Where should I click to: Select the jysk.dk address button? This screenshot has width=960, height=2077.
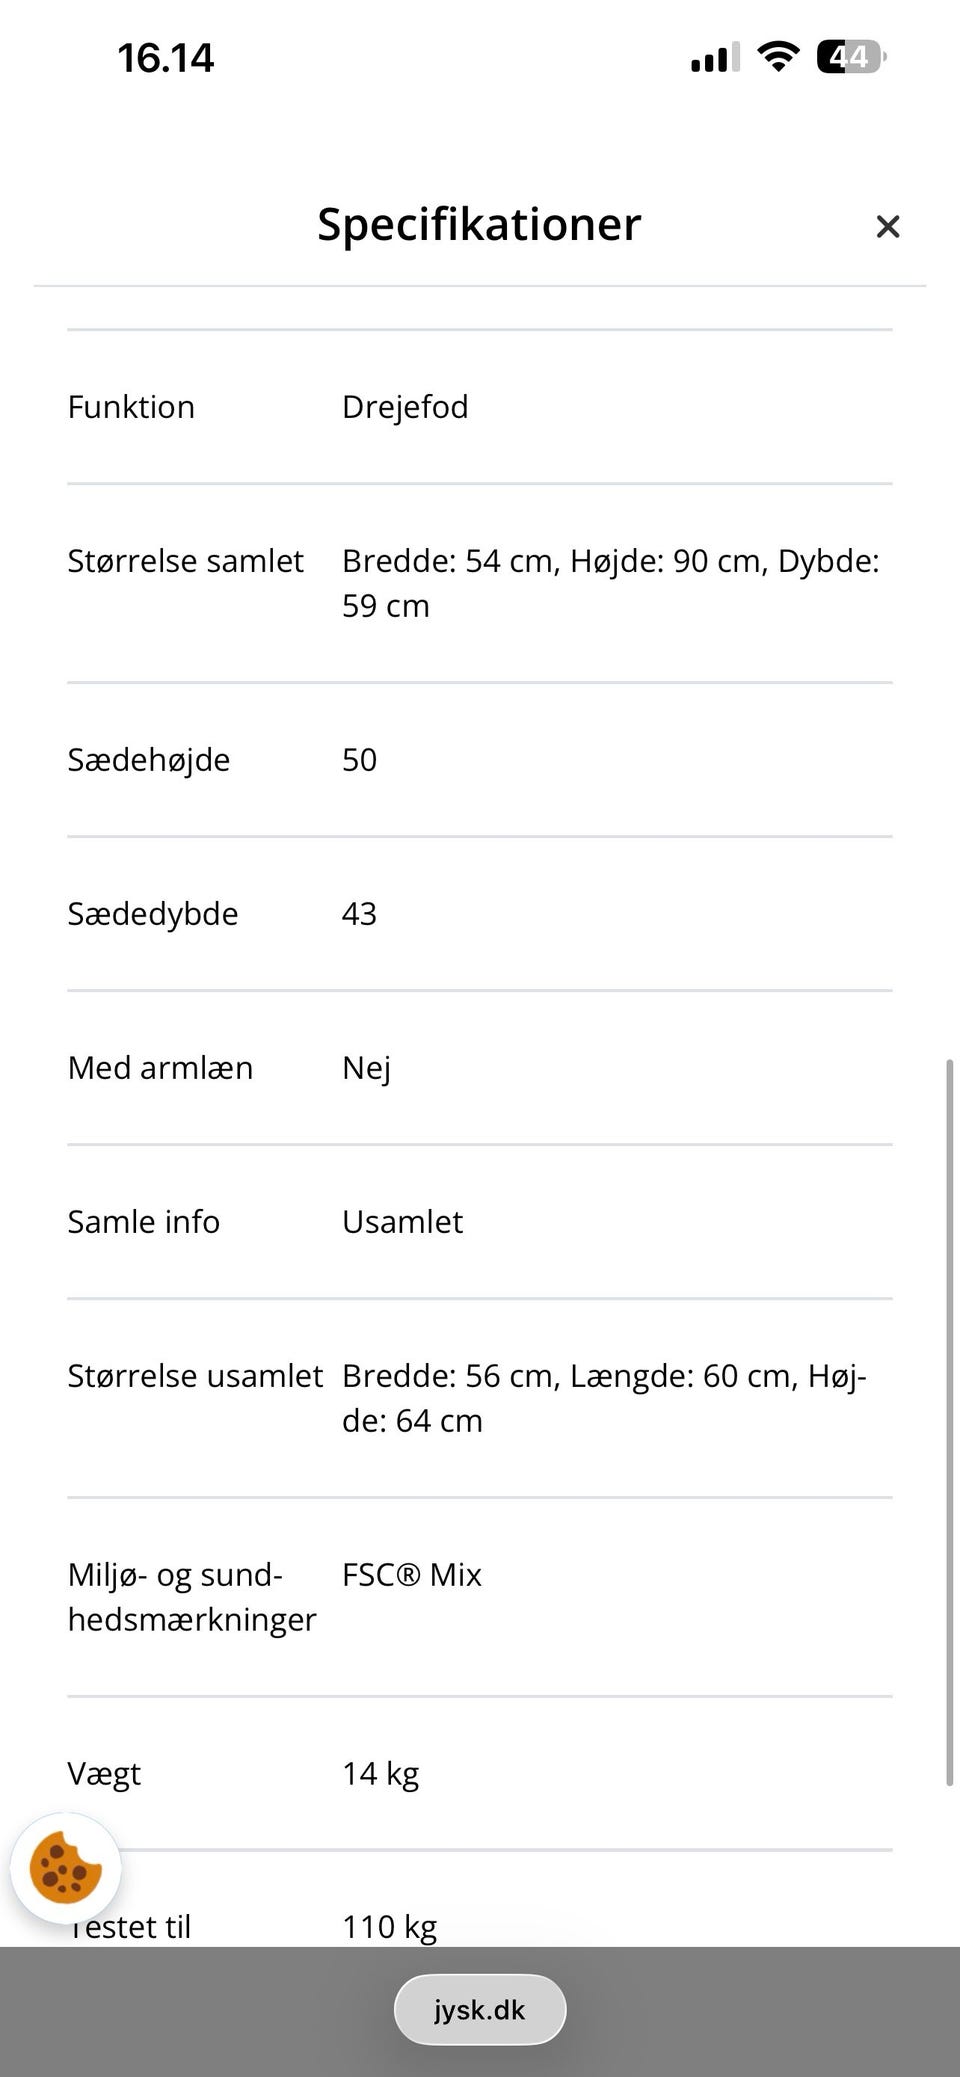479,2009
